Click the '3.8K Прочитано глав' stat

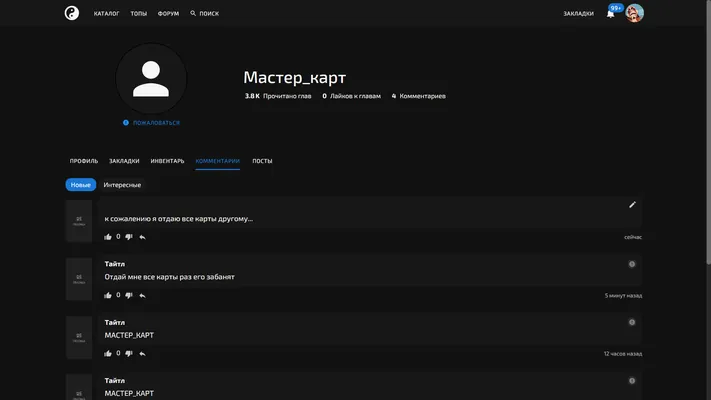(278, 96)
